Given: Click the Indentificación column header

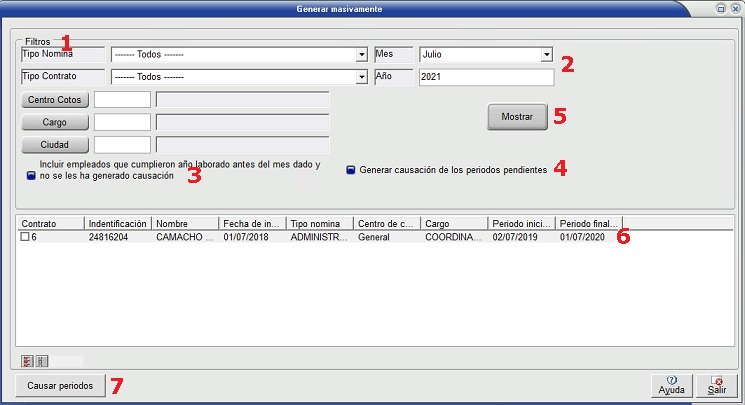Looking at the screenshot, I should pos(118,223).
